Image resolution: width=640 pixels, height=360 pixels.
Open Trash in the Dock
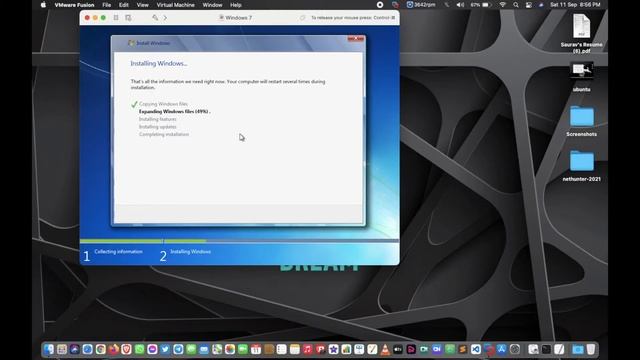click(x=591, y=349)
